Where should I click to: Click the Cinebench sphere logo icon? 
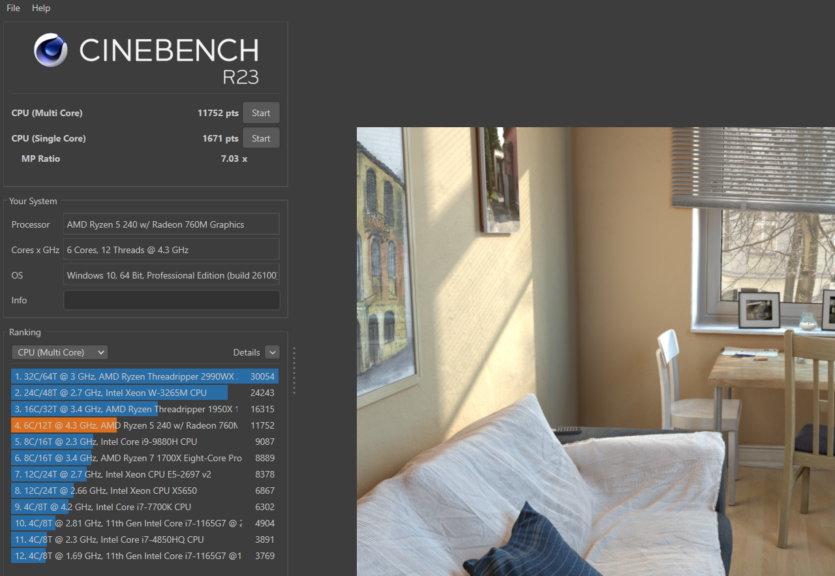(50, 50)
